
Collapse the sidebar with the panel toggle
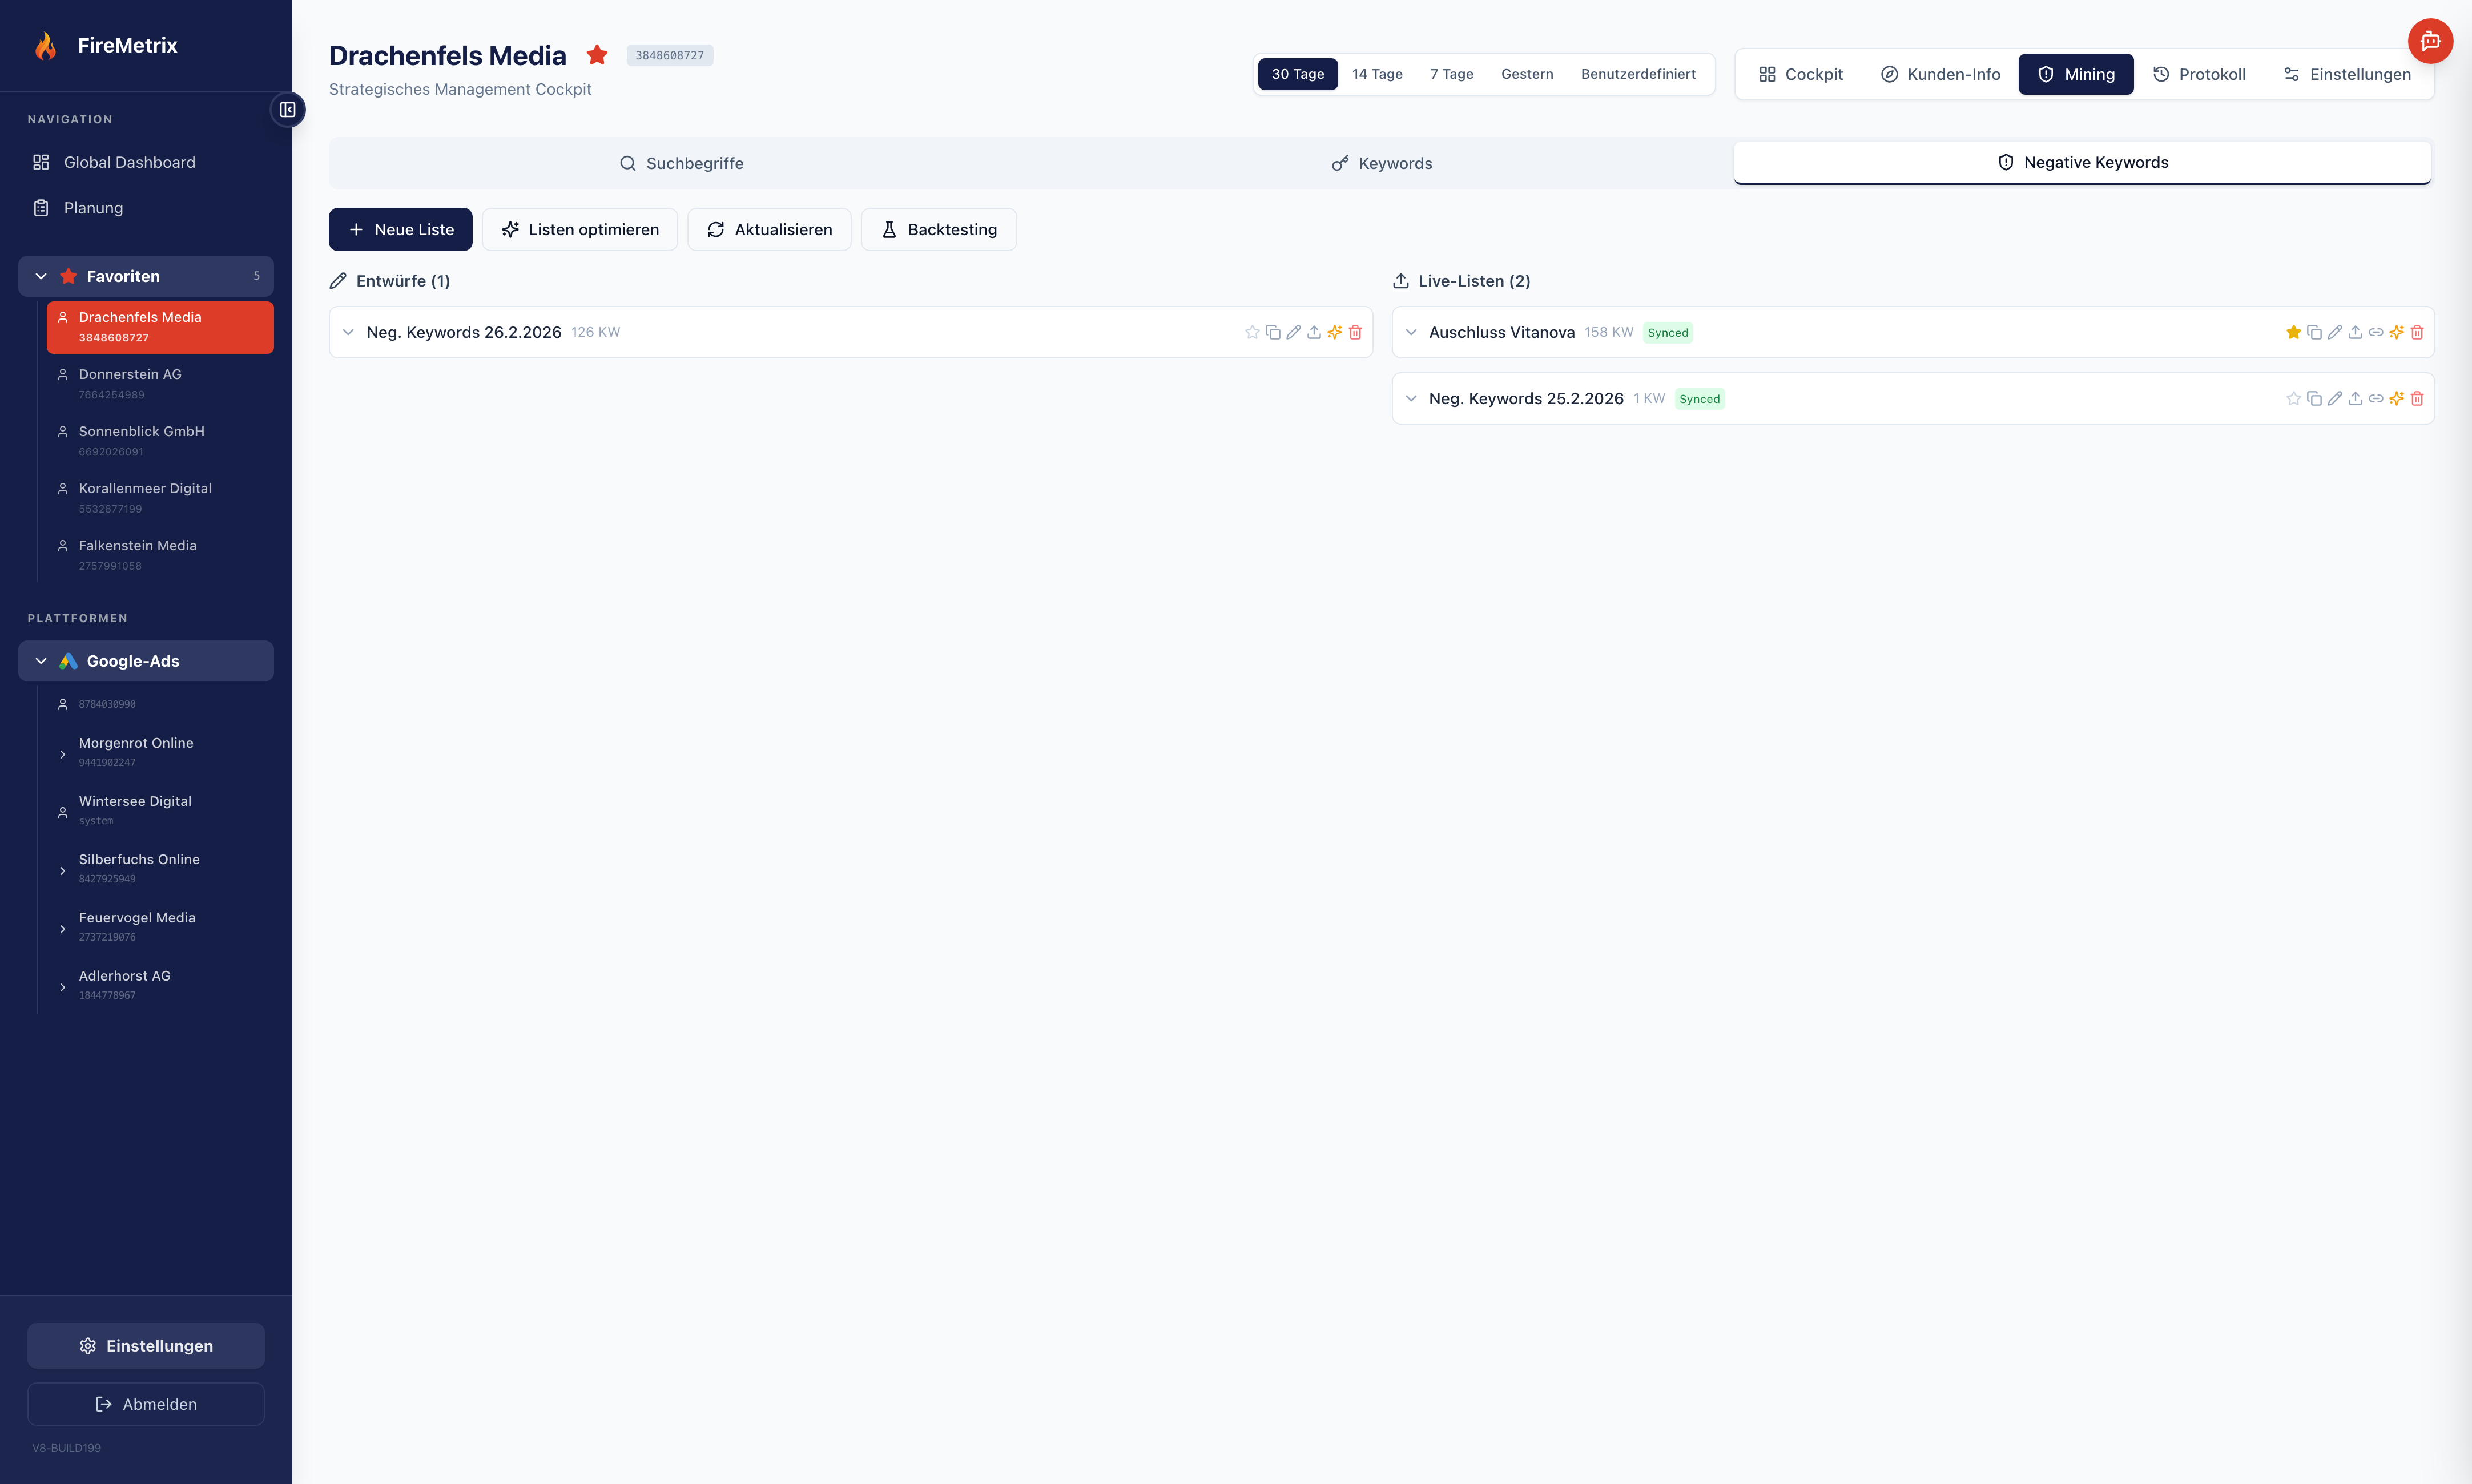click(x=288, y=109)
